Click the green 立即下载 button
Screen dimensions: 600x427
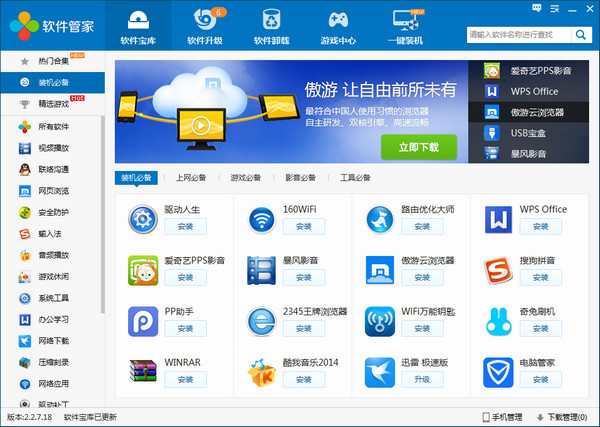pyautogui.click(x=418, y=147)
